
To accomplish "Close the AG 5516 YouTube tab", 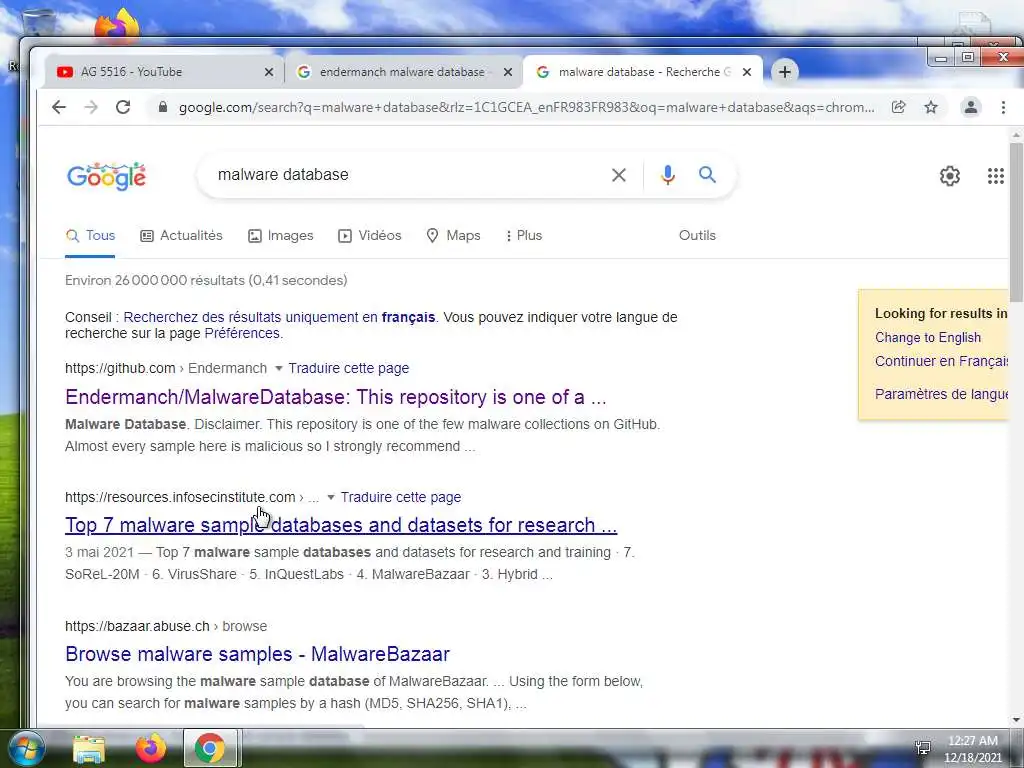I will click(268, 72).
